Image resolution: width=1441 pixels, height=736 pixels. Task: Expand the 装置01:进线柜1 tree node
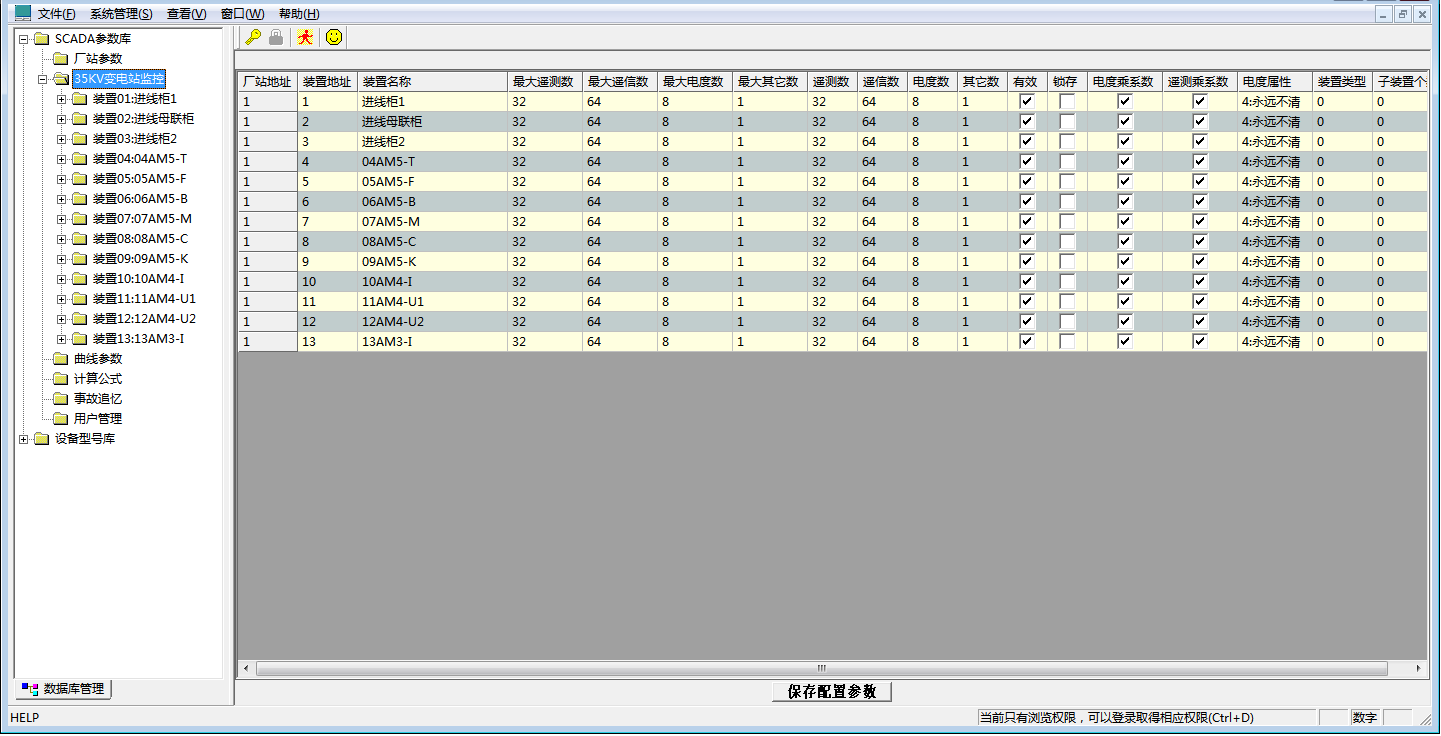point(62,99)
